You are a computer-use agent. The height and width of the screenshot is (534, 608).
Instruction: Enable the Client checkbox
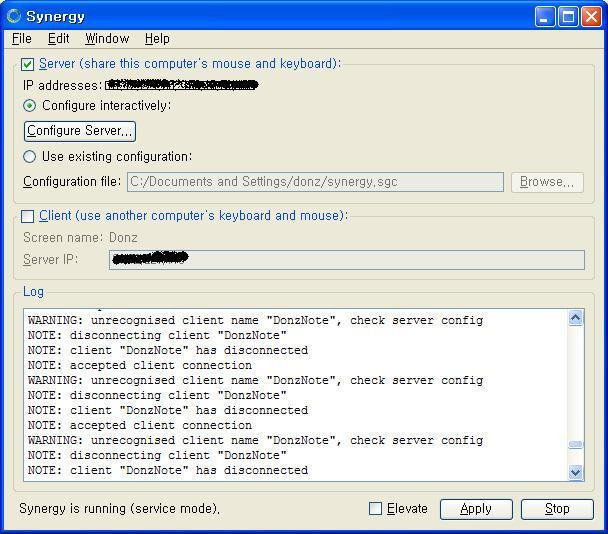[x=28, y=216]
